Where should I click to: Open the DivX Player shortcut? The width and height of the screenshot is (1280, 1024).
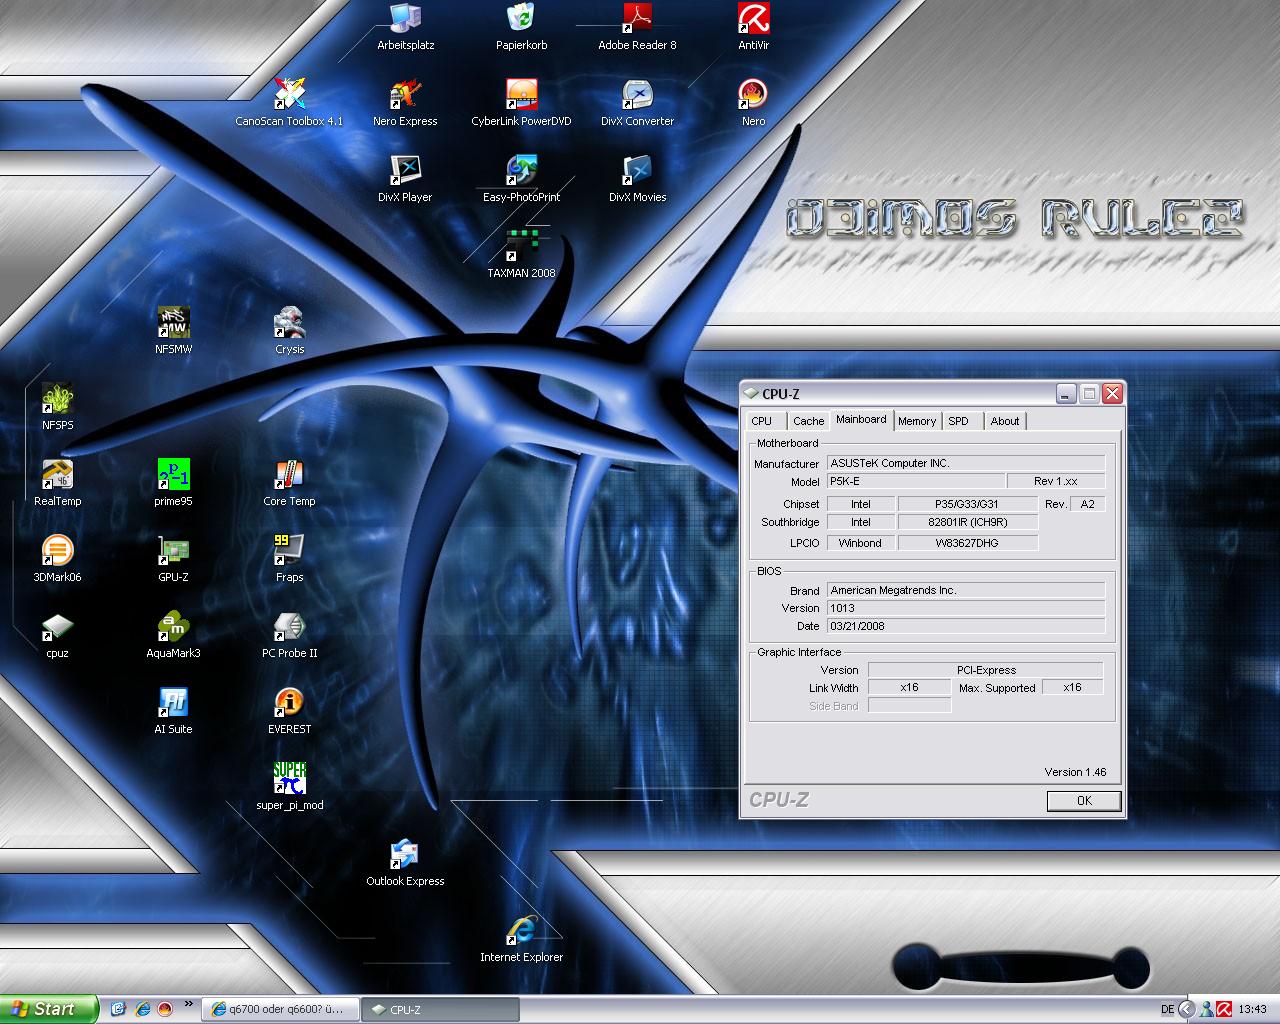tap(405, 179)
